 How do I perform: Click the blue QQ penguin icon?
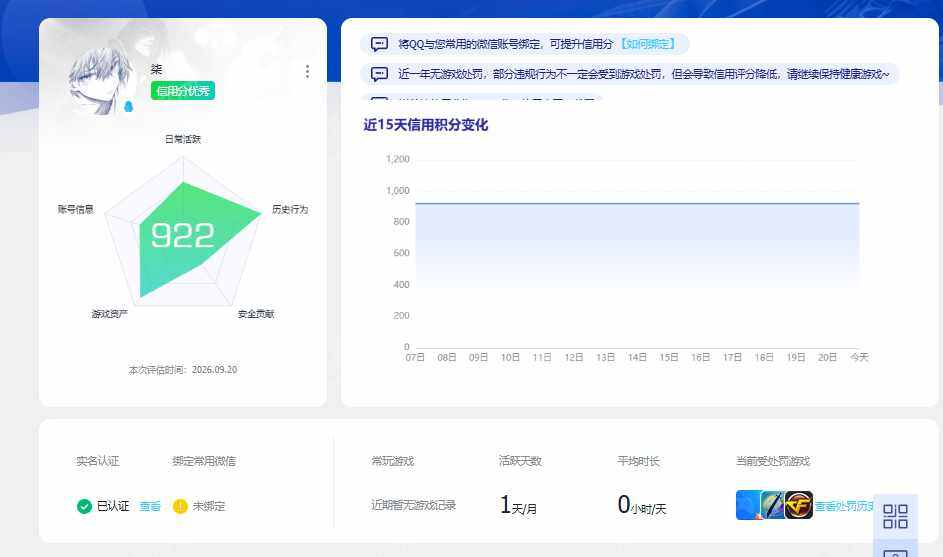pos(128,107)
